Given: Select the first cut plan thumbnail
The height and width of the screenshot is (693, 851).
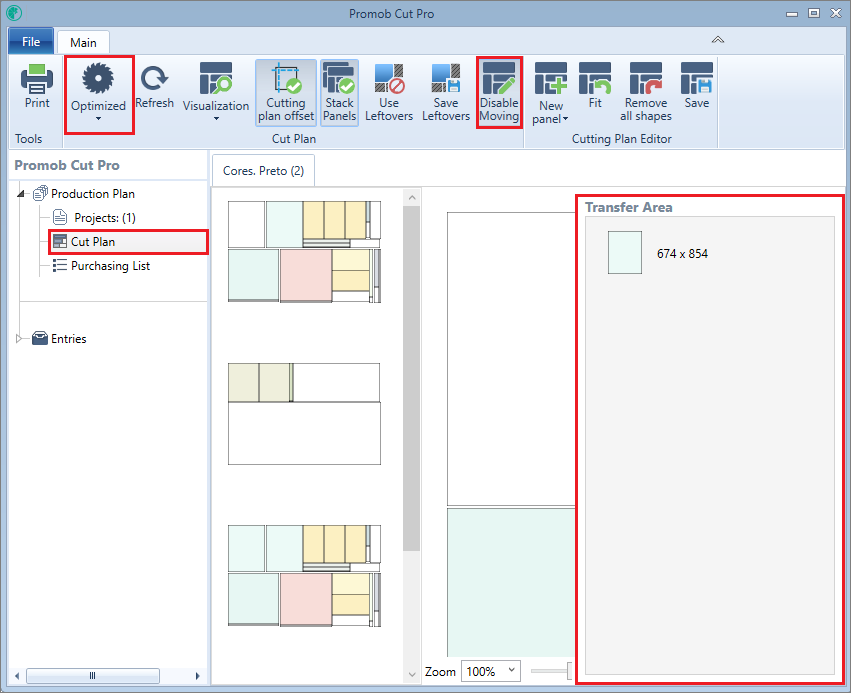Looking at the screenshot, I should [x=304, y=252].
